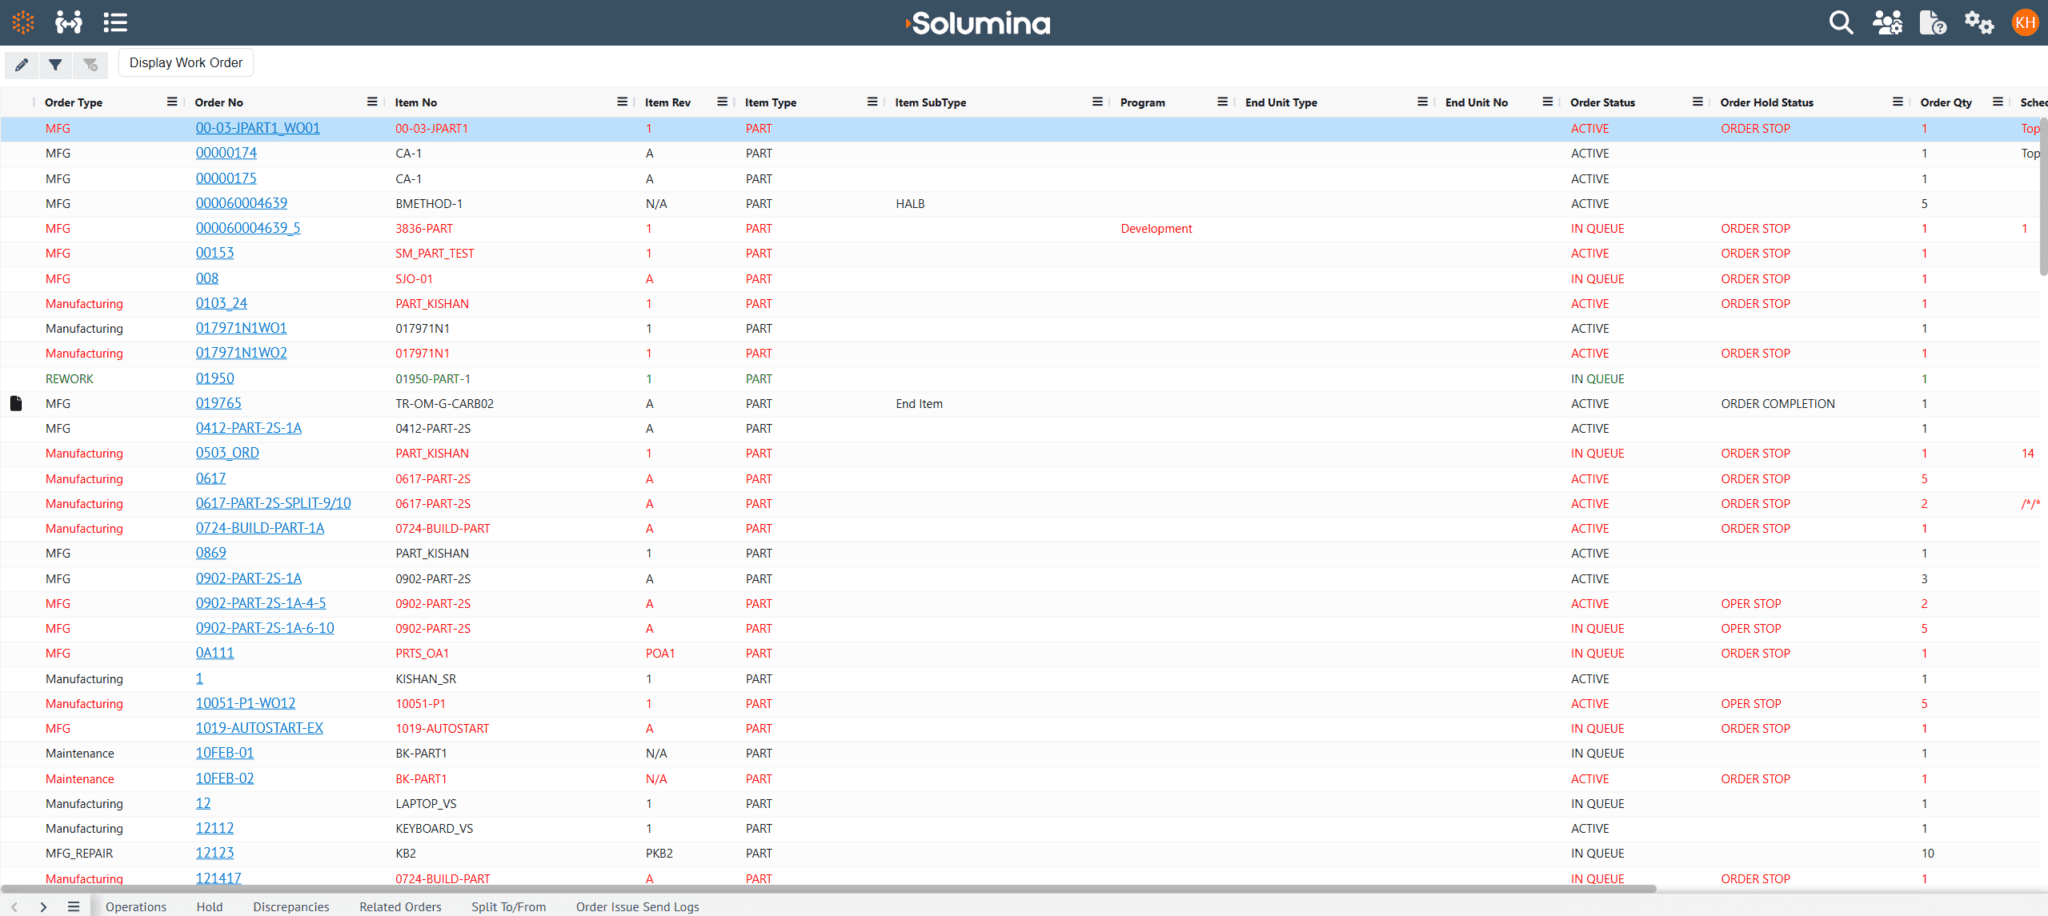Open the KH user profile avatar

[x=2025, y=22]
